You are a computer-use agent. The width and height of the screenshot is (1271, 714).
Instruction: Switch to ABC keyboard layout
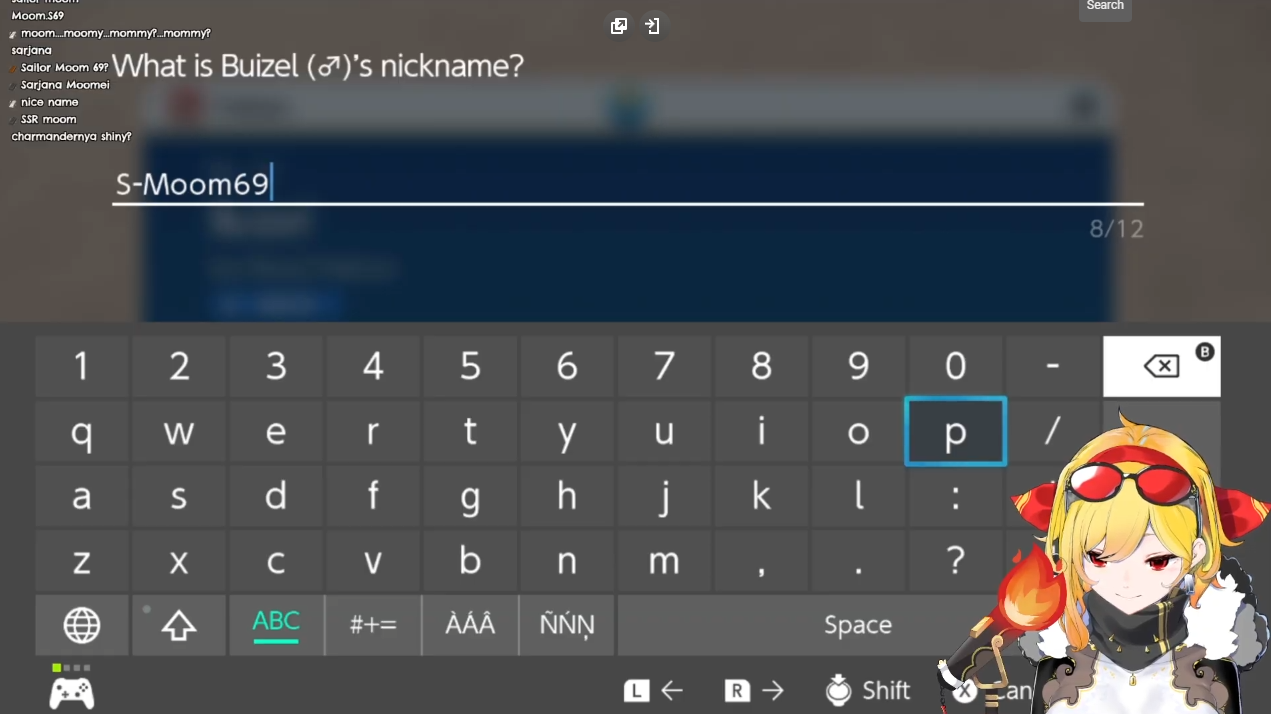(x=276, y=625)
